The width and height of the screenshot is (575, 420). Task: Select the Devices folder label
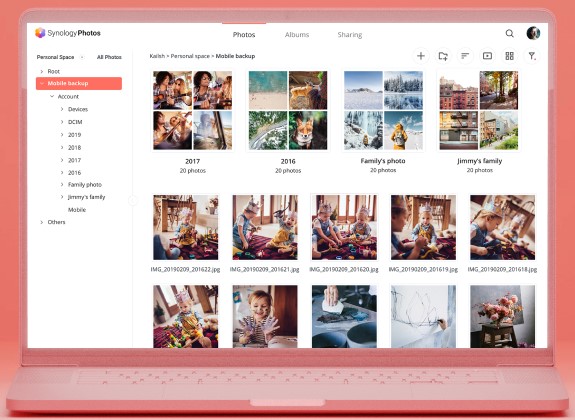click(x=78, y=109)
